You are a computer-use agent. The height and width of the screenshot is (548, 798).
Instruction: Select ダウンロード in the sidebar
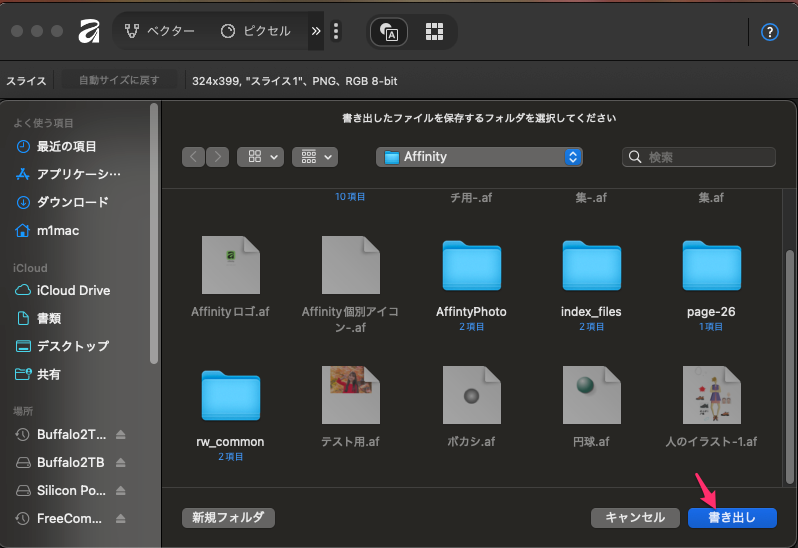pos(72,202)
